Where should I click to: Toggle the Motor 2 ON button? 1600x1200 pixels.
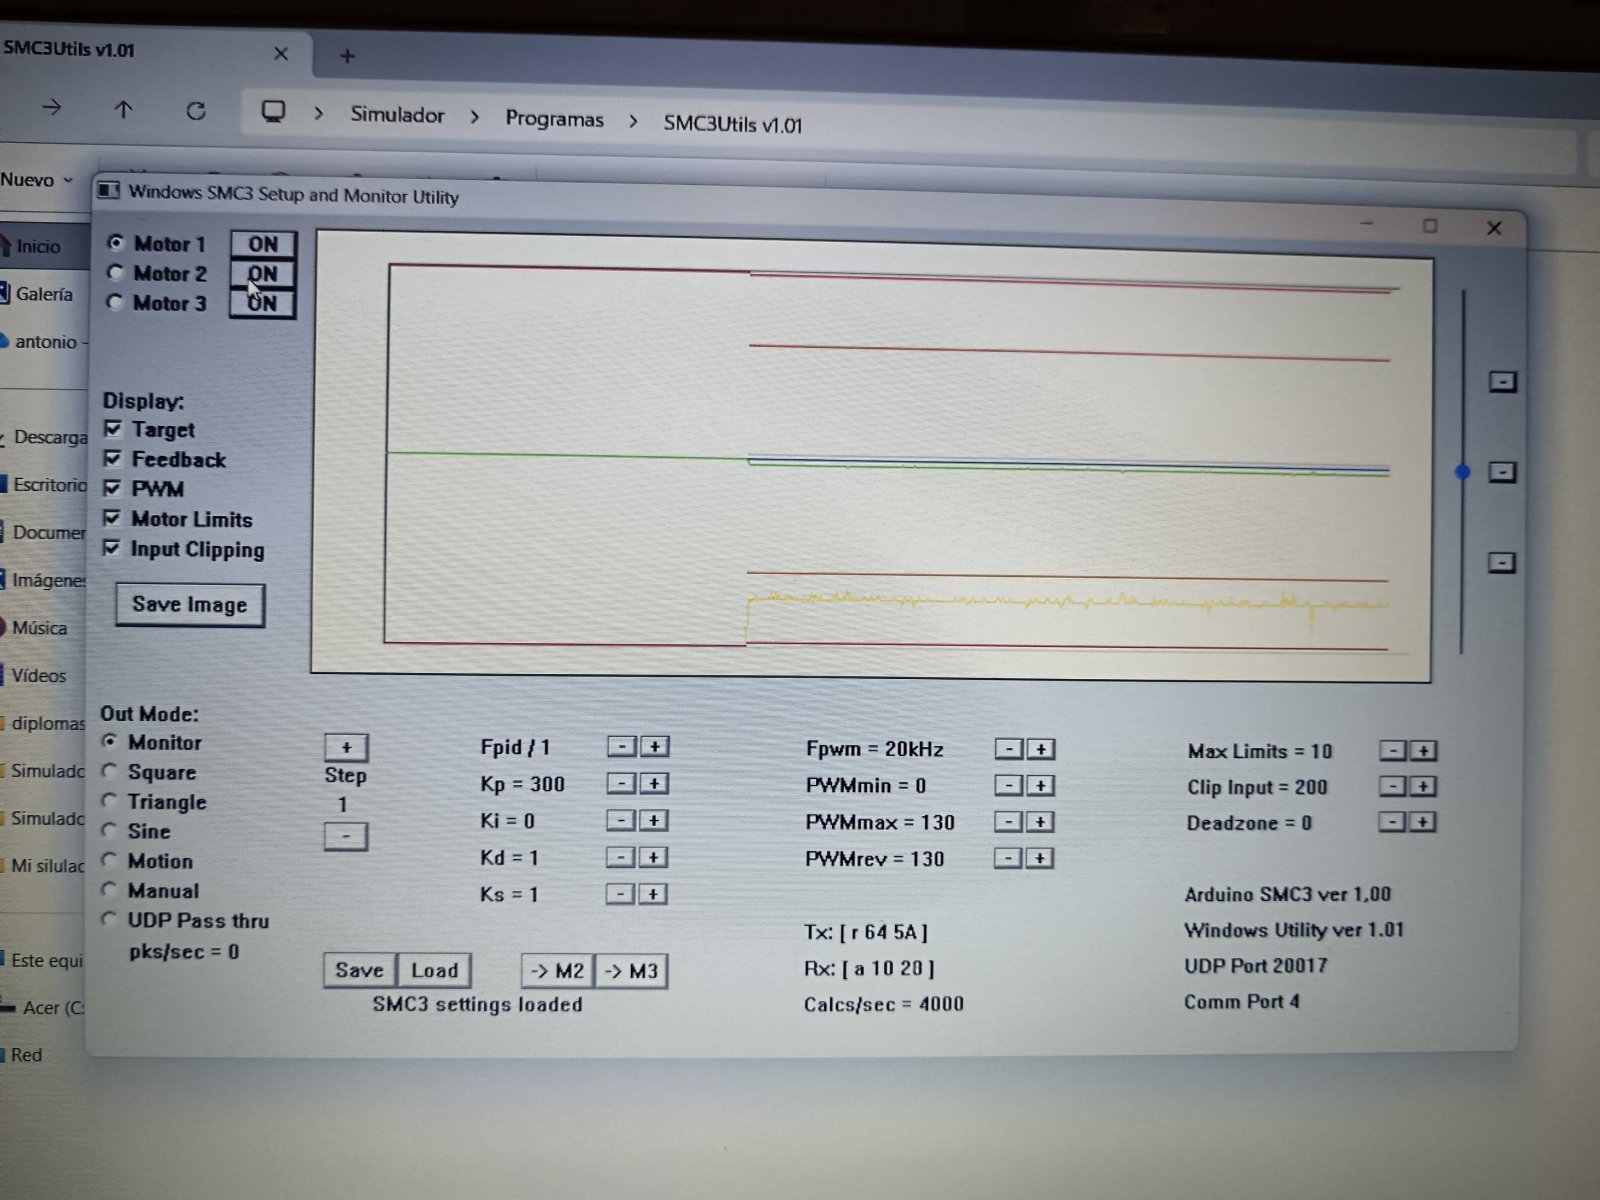(x=263, y=274)
